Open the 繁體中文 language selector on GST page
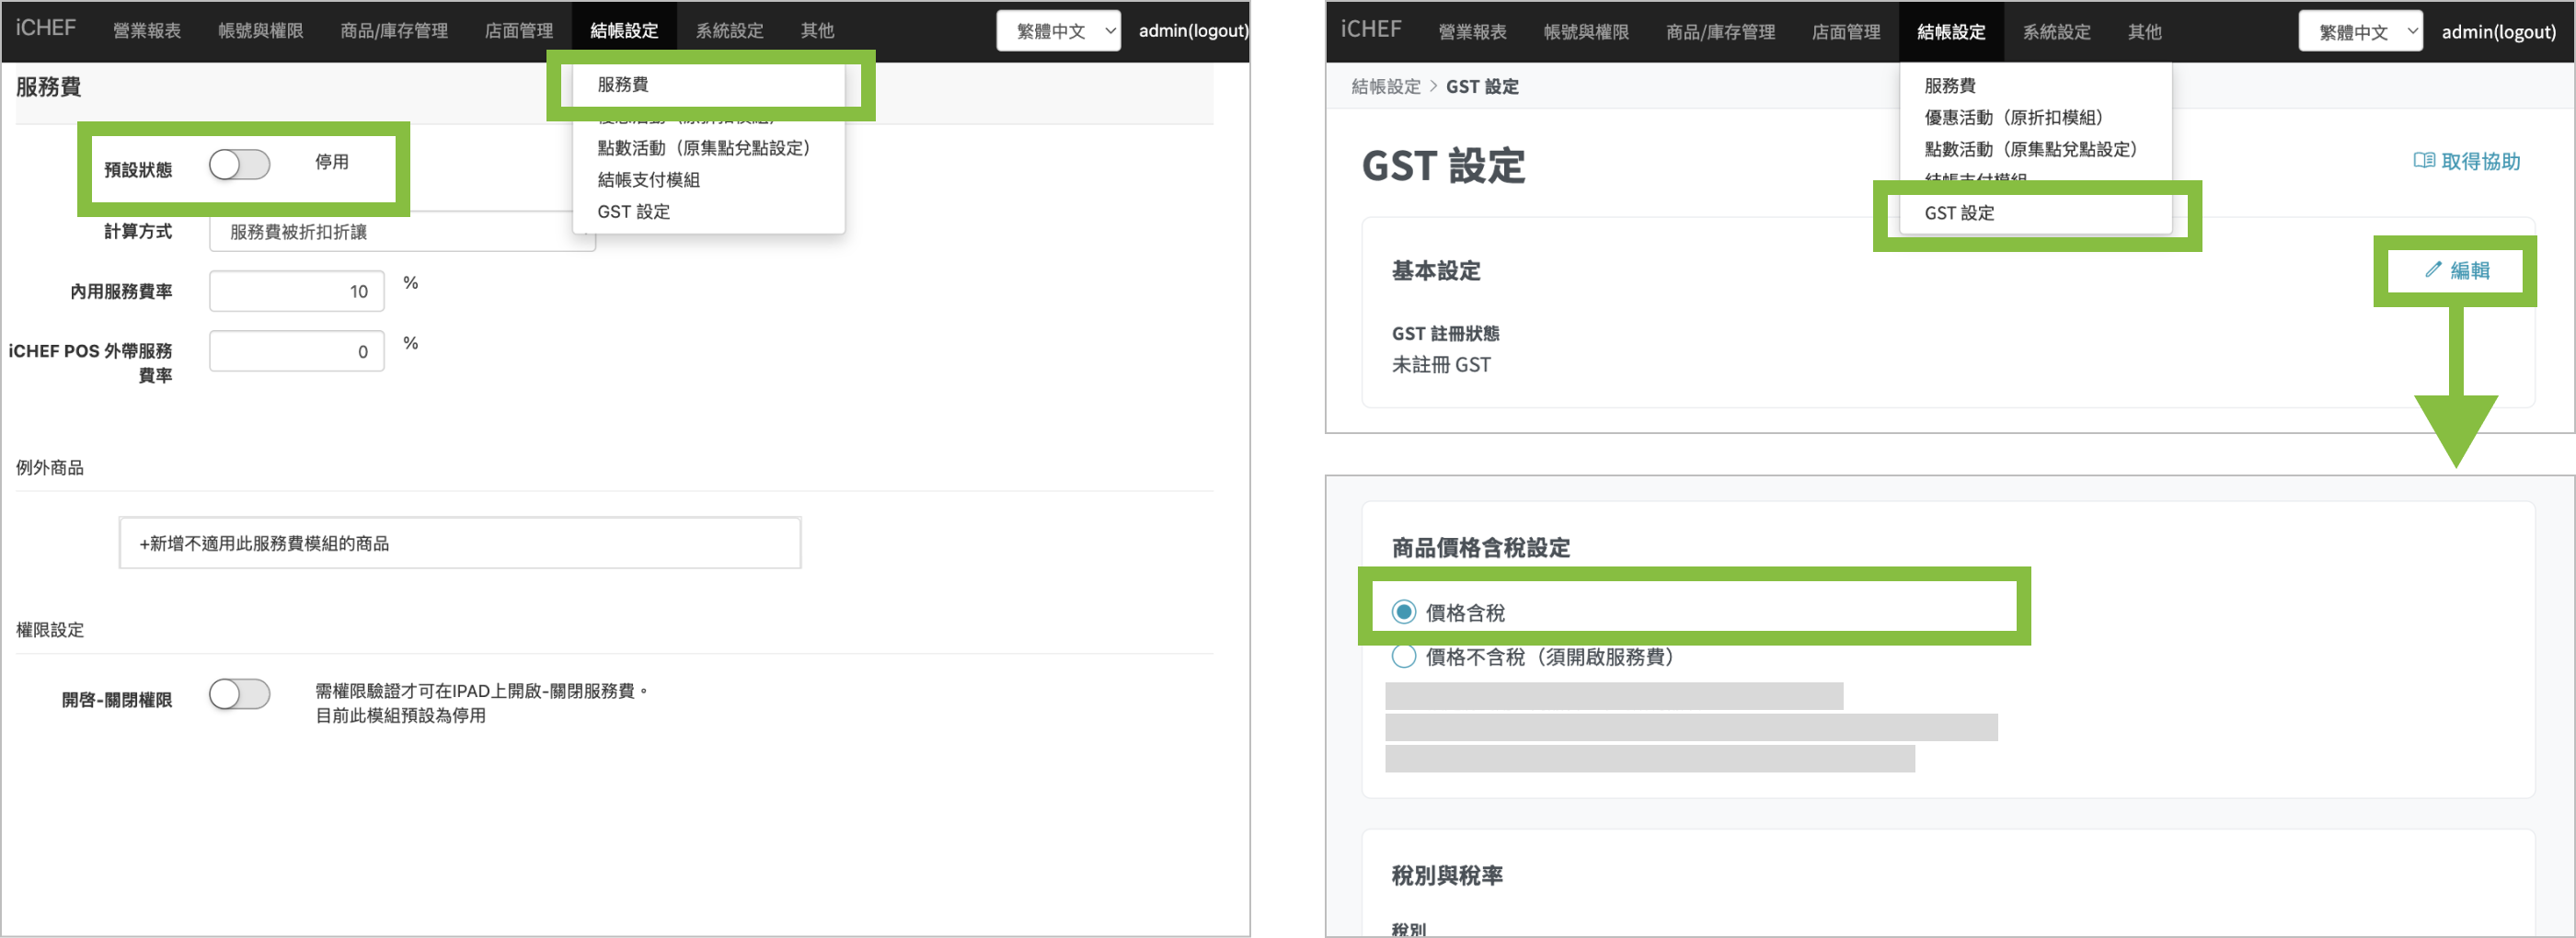2576x938 pixels. point(2360,32)
